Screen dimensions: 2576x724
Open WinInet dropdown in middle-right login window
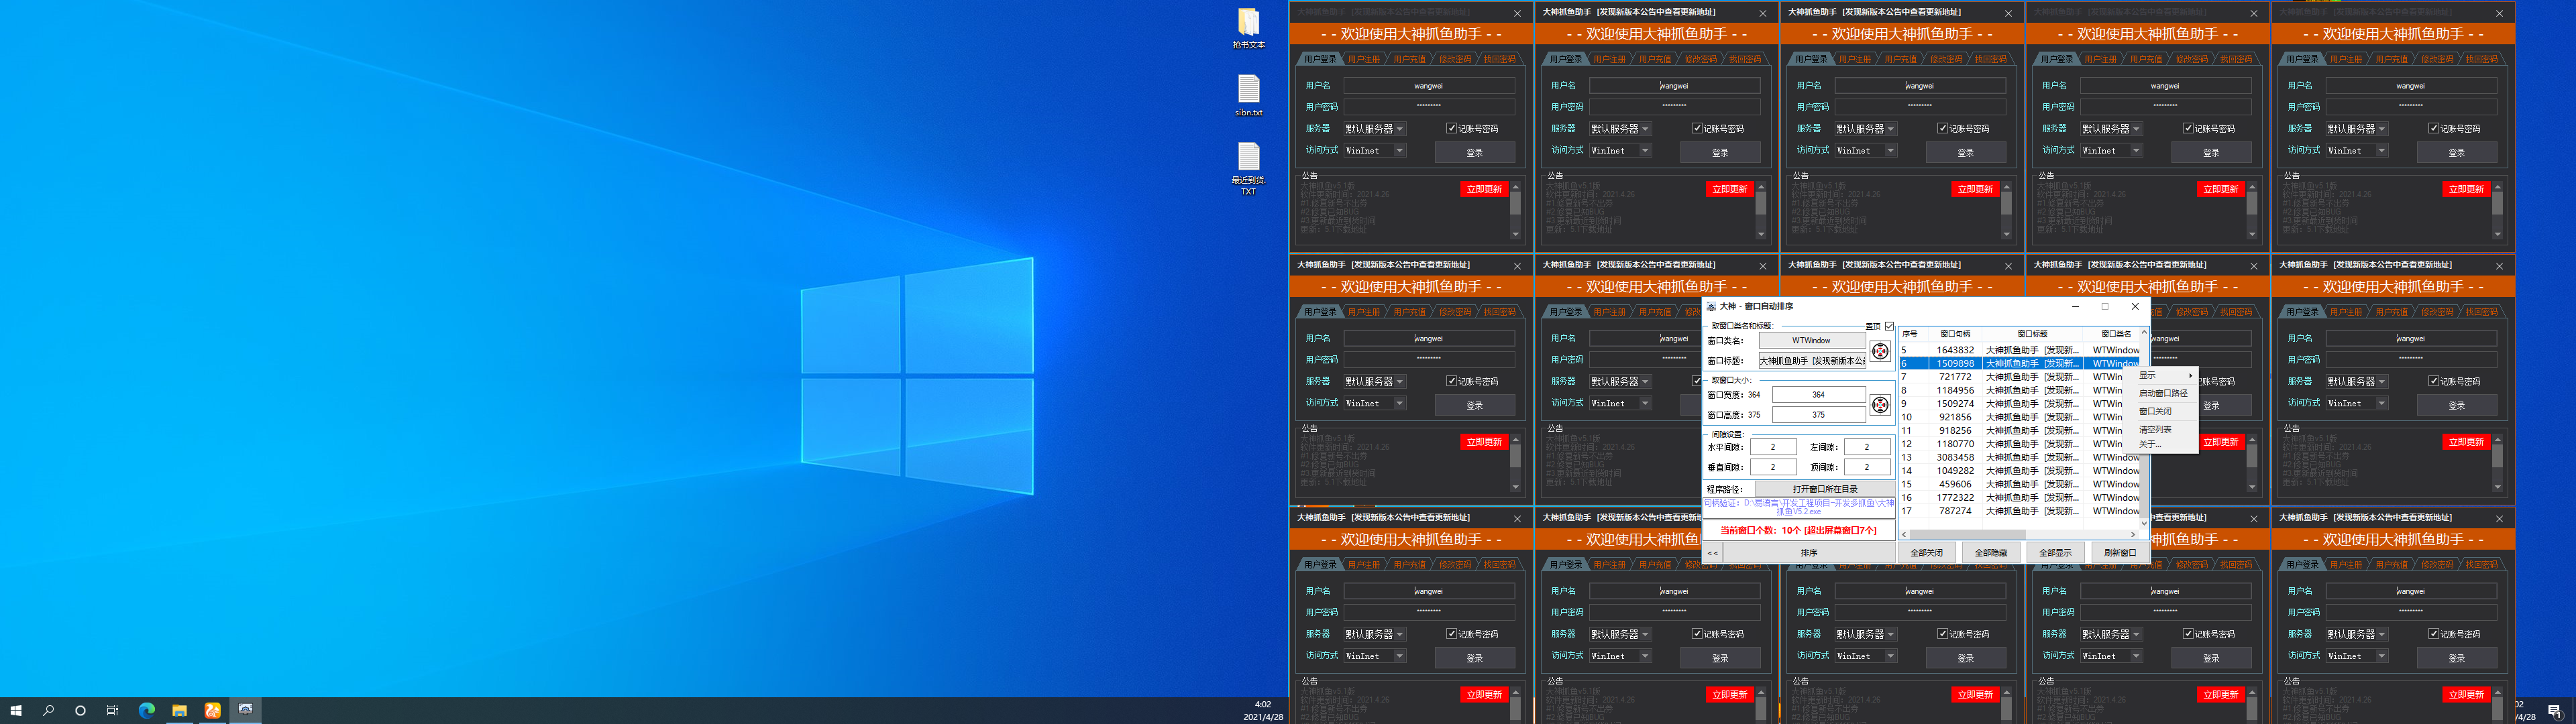pyautogui.click(x=2357, y=404)
